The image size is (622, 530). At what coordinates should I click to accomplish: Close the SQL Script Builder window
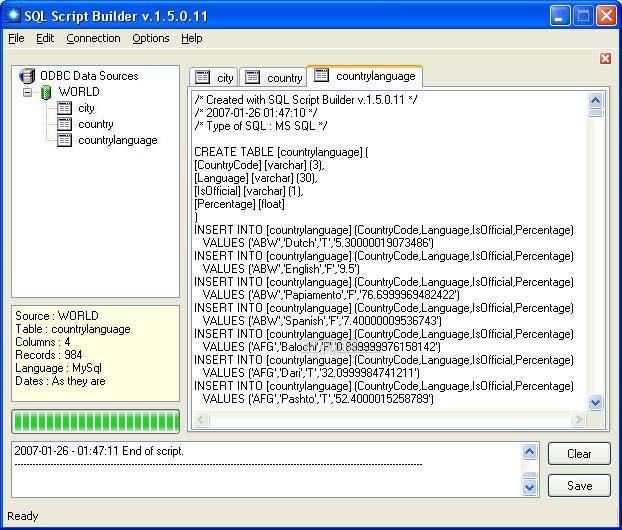tap(607, 16)
